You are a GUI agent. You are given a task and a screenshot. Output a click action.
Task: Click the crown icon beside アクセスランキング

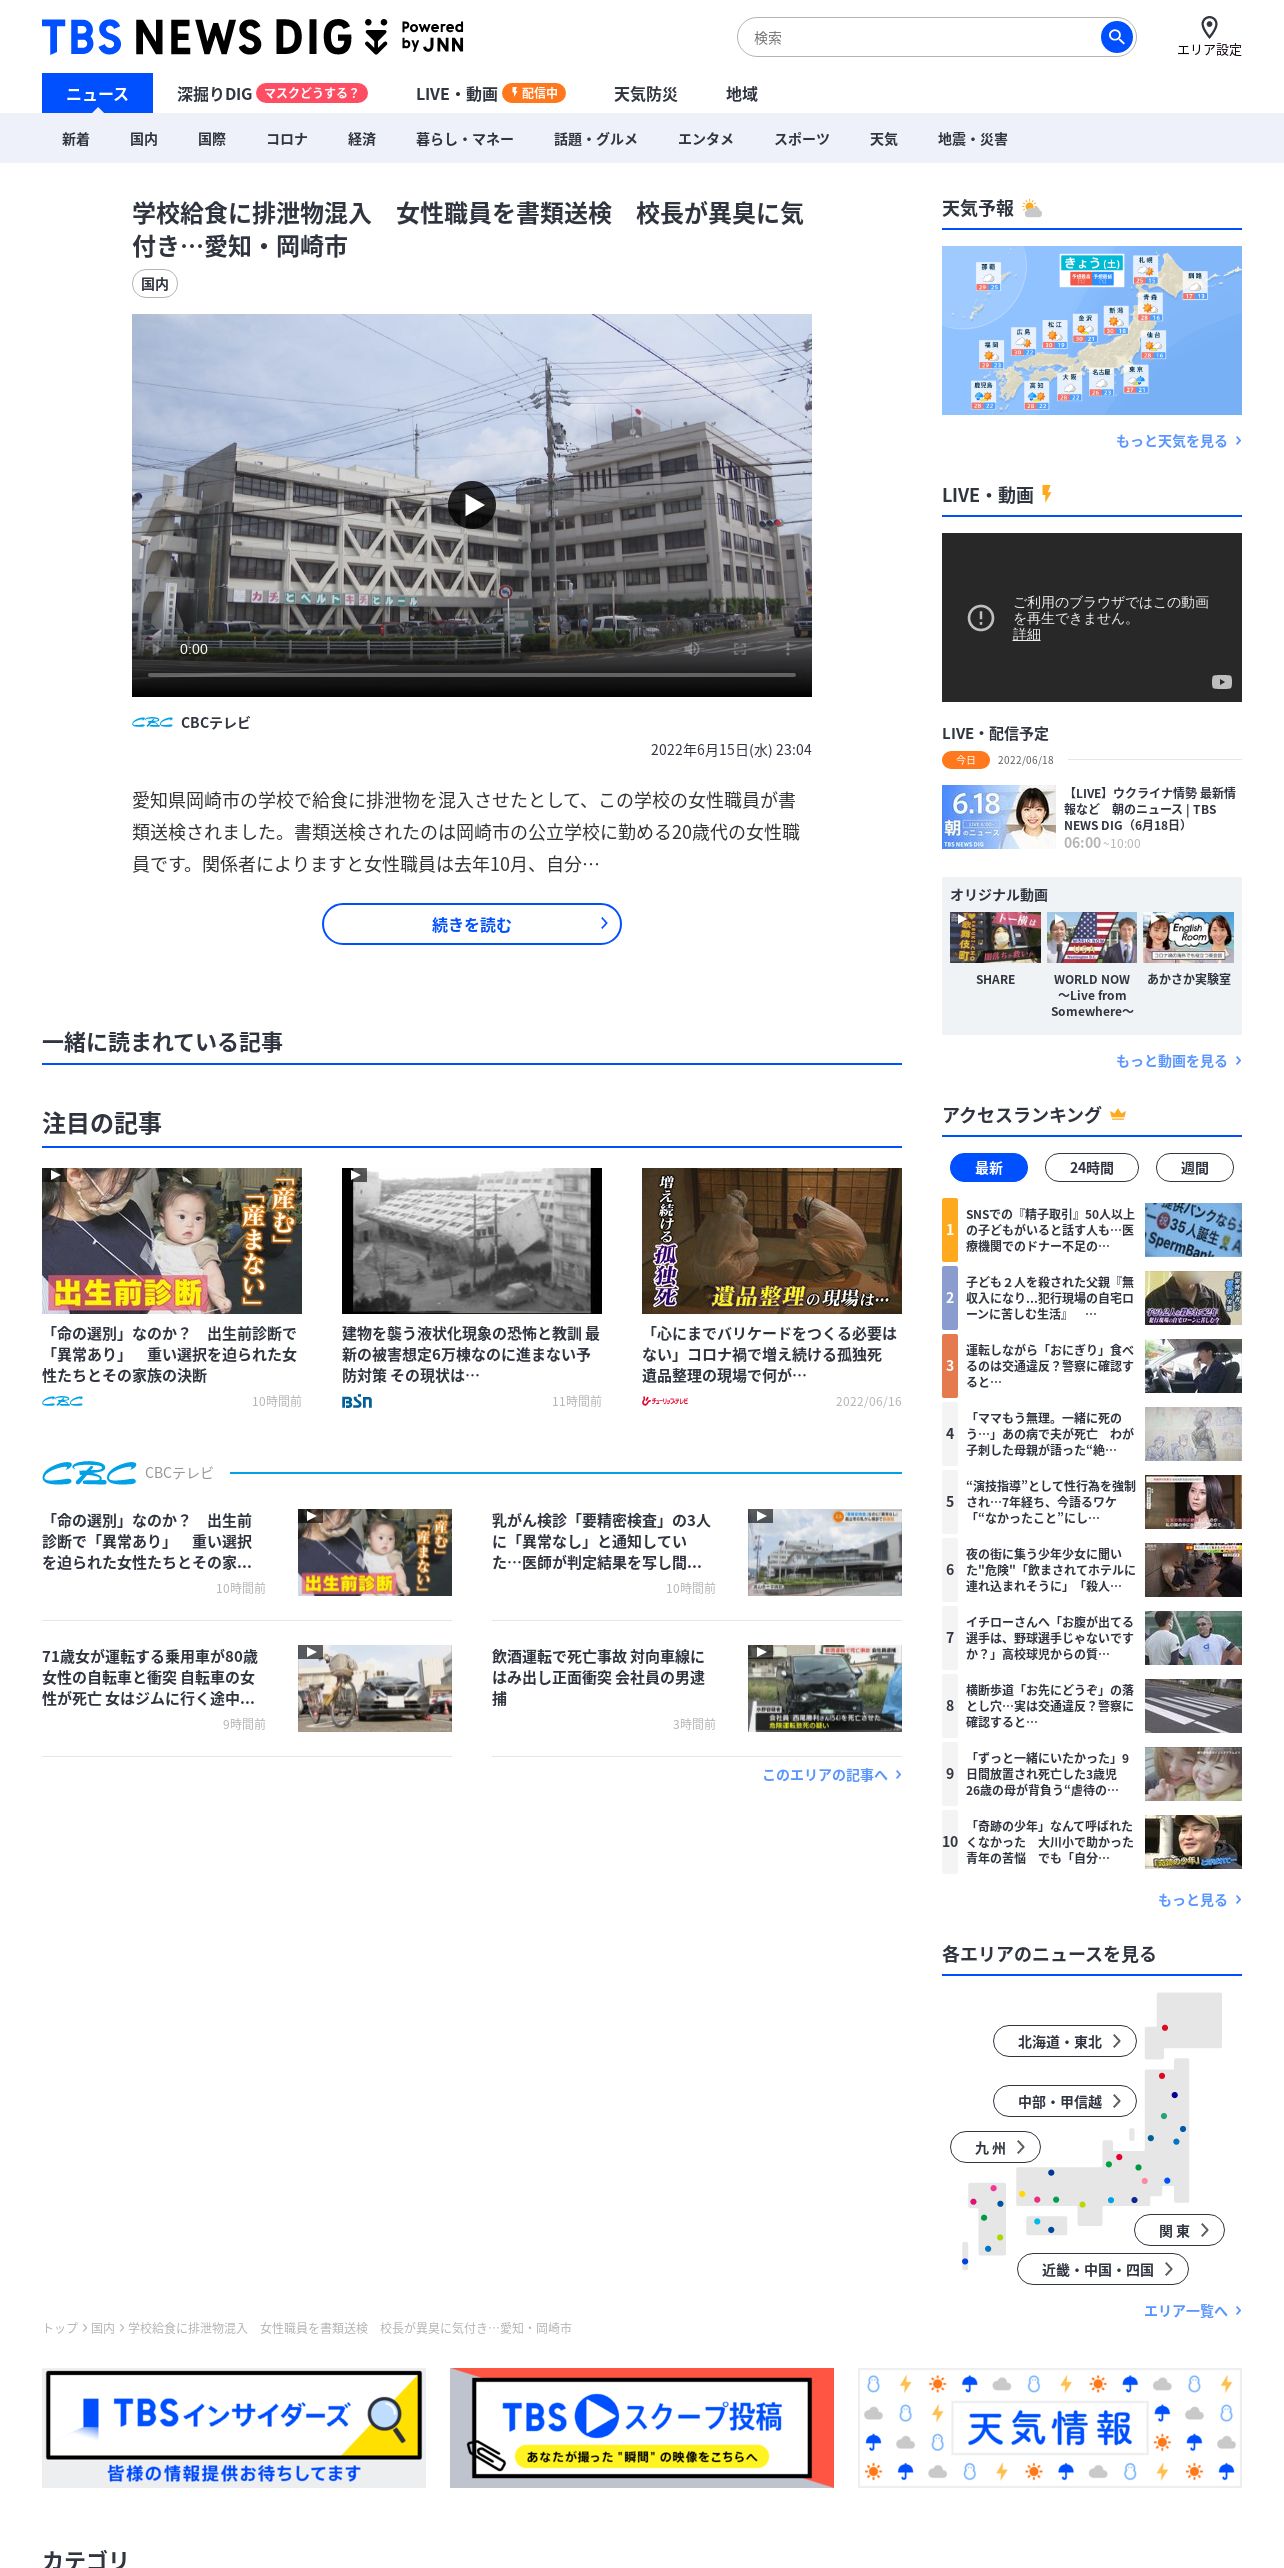coord(1118,1114)
